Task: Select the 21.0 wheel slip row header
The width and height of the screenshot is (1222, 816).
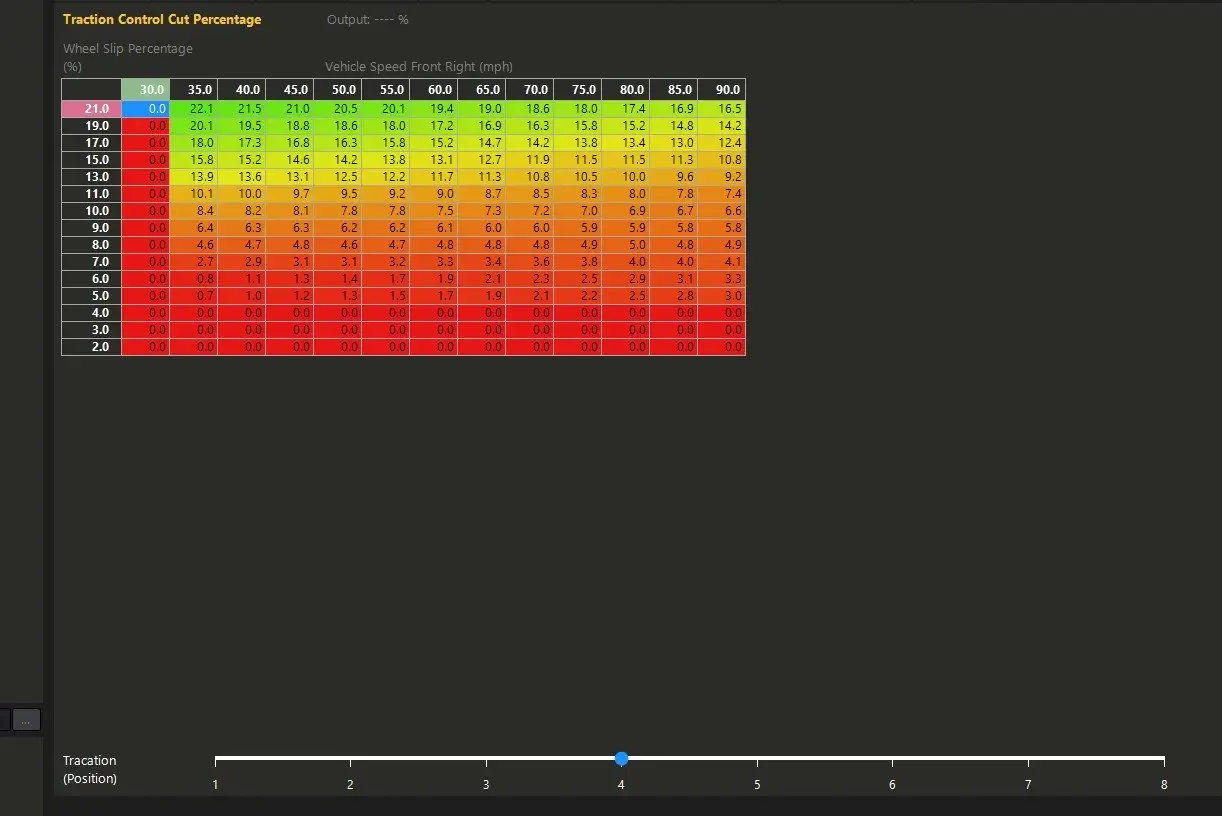Action: pyautogui.click(x=92, y=108)
